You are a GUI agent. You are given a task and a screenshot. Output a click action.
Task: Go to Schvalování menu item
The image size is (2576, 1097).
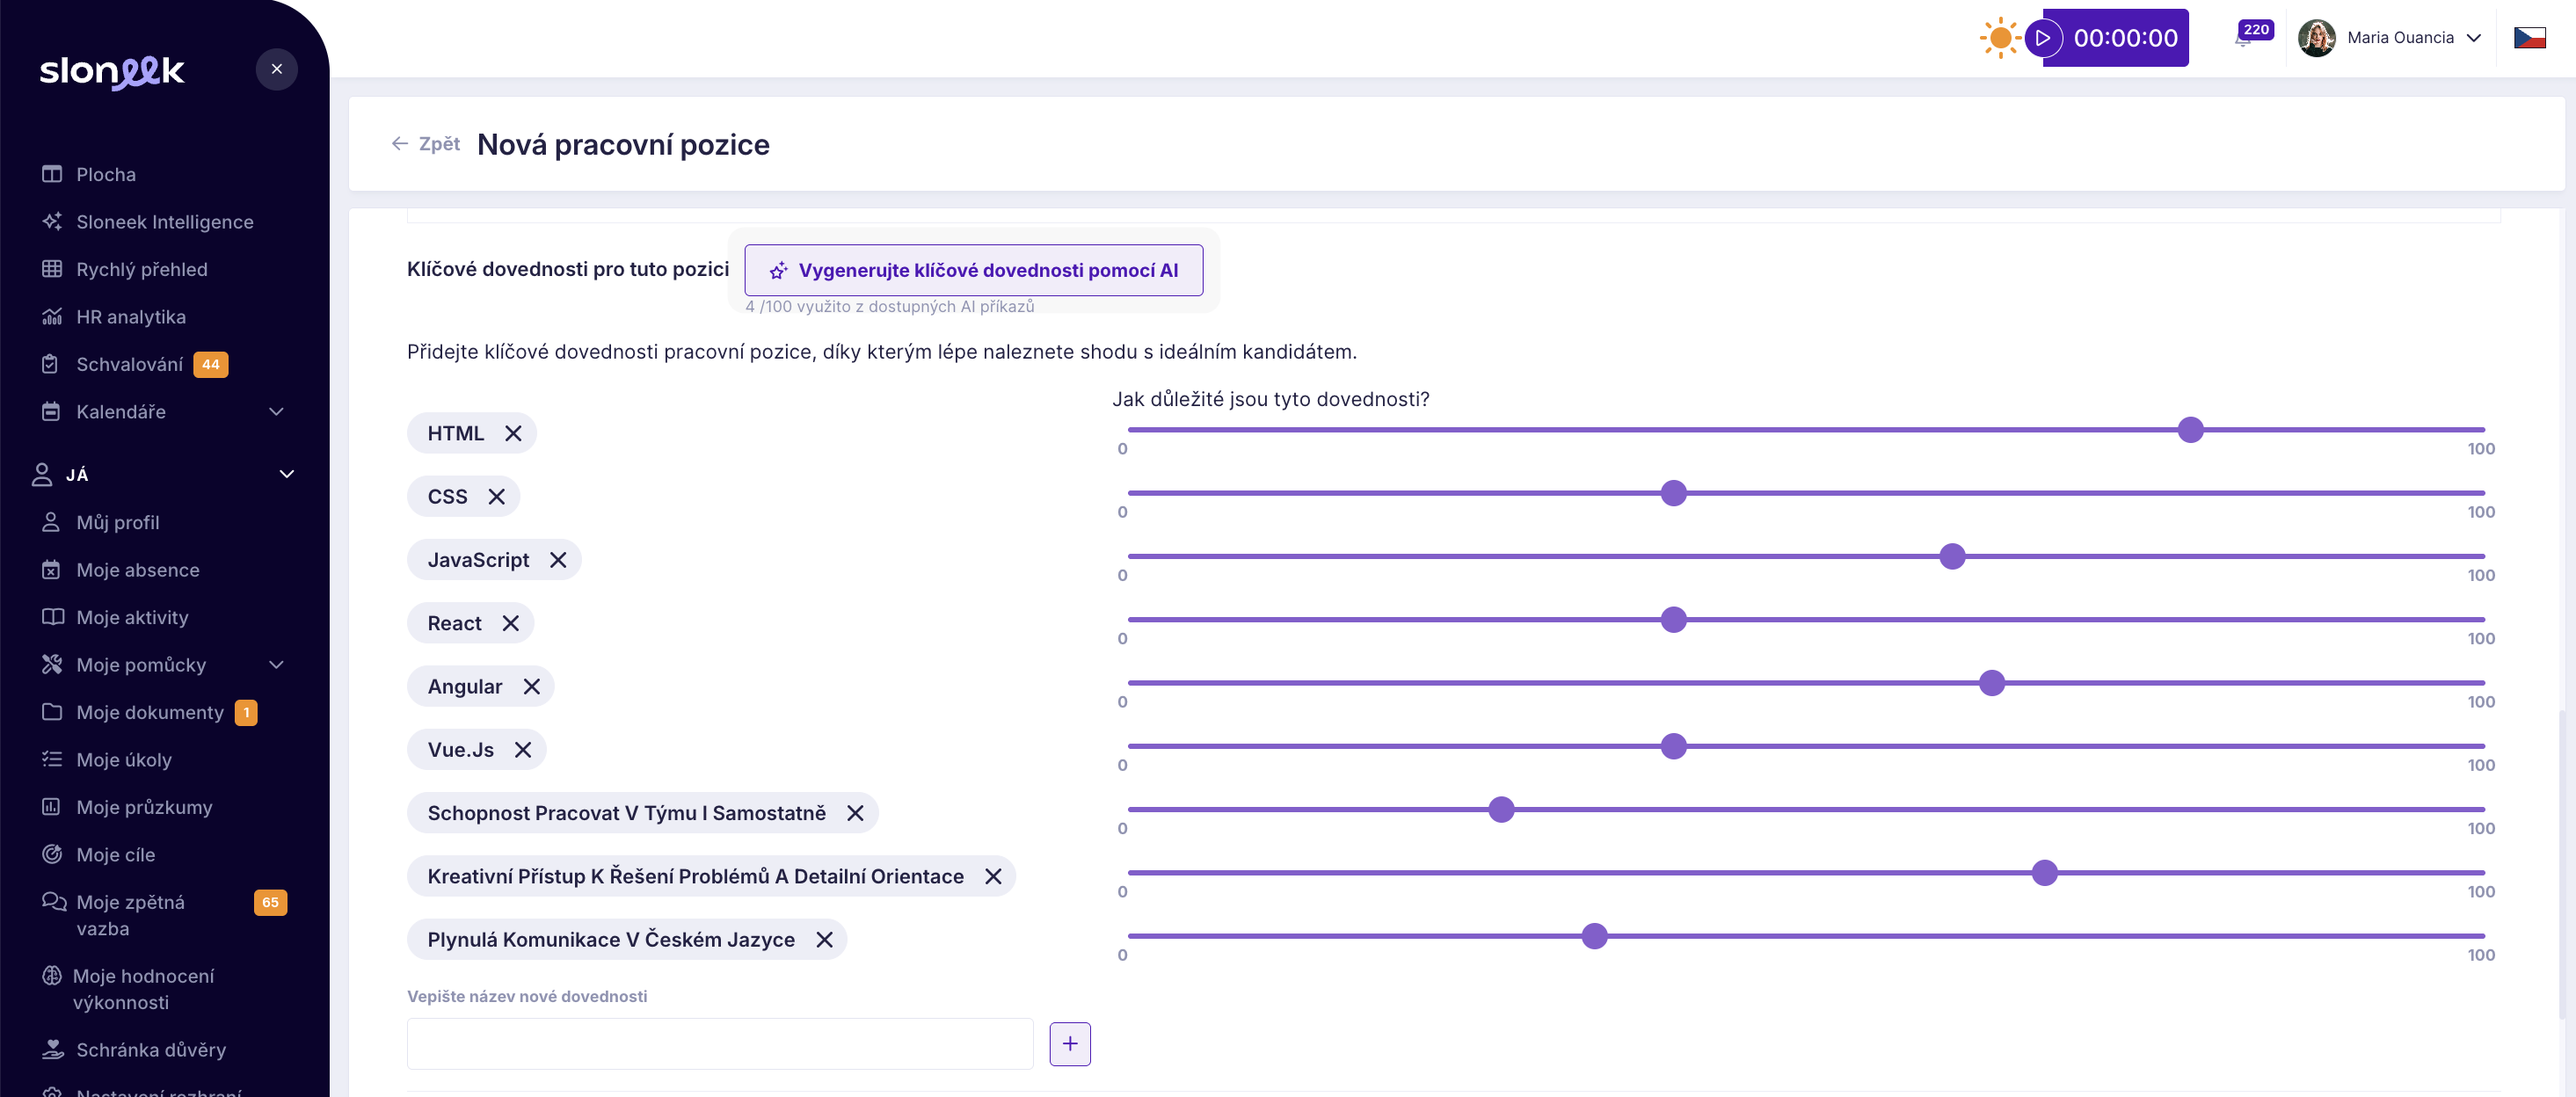129,364
